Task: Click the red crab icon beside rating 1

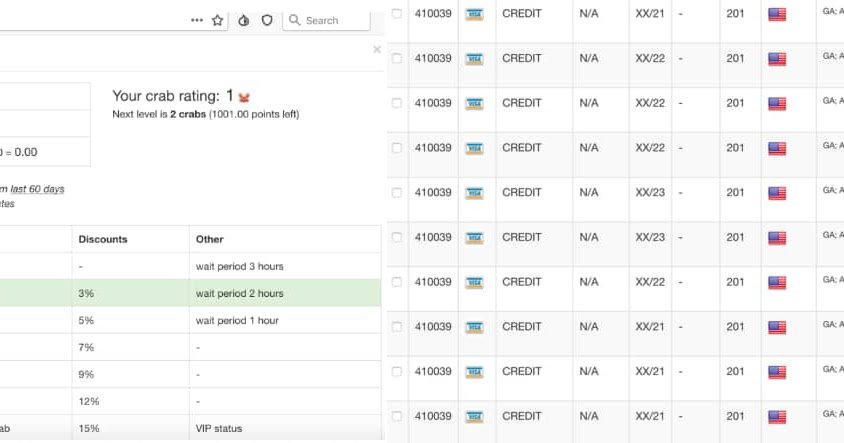Action: pyautogui.click(x=244, y=97)
